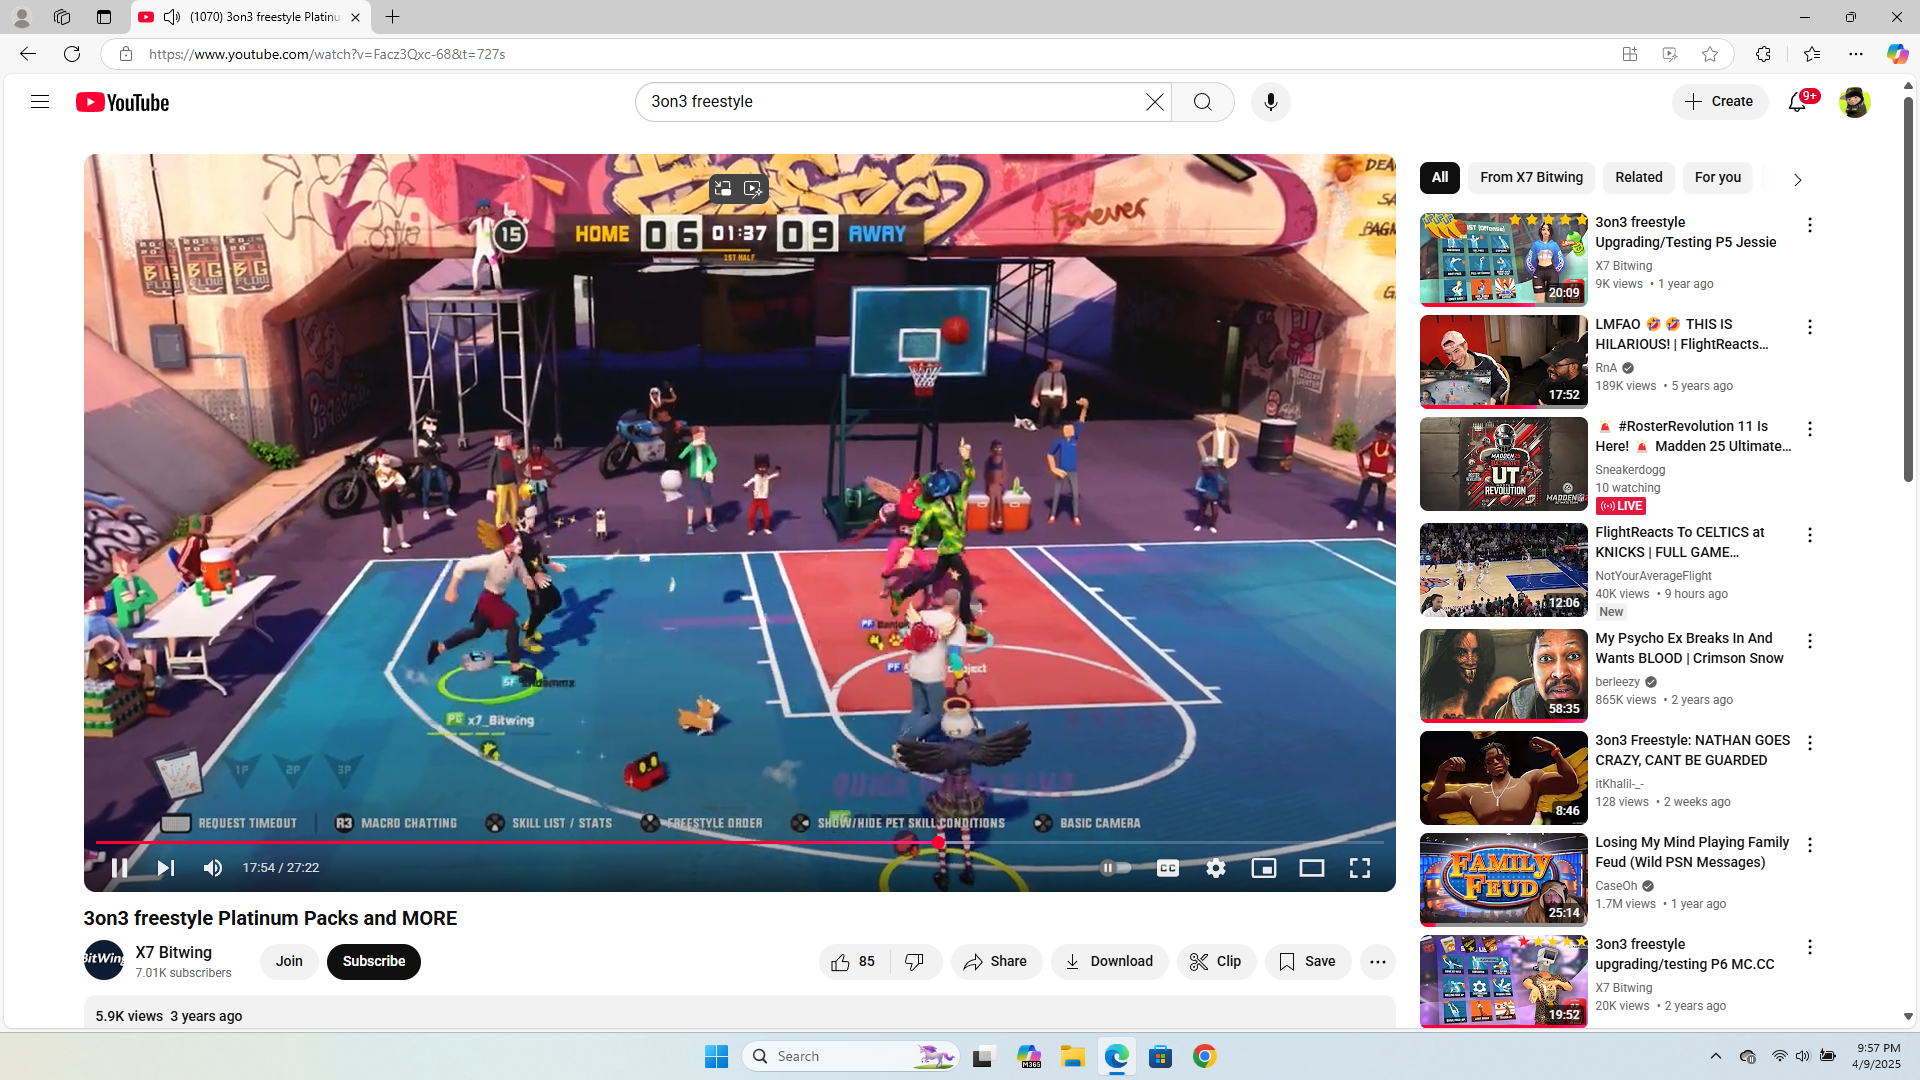Viewport: 1920px width, 1080px height.
Task: Open Google Chrome from the taskbar
Action: click(x=1205, y=1057)
